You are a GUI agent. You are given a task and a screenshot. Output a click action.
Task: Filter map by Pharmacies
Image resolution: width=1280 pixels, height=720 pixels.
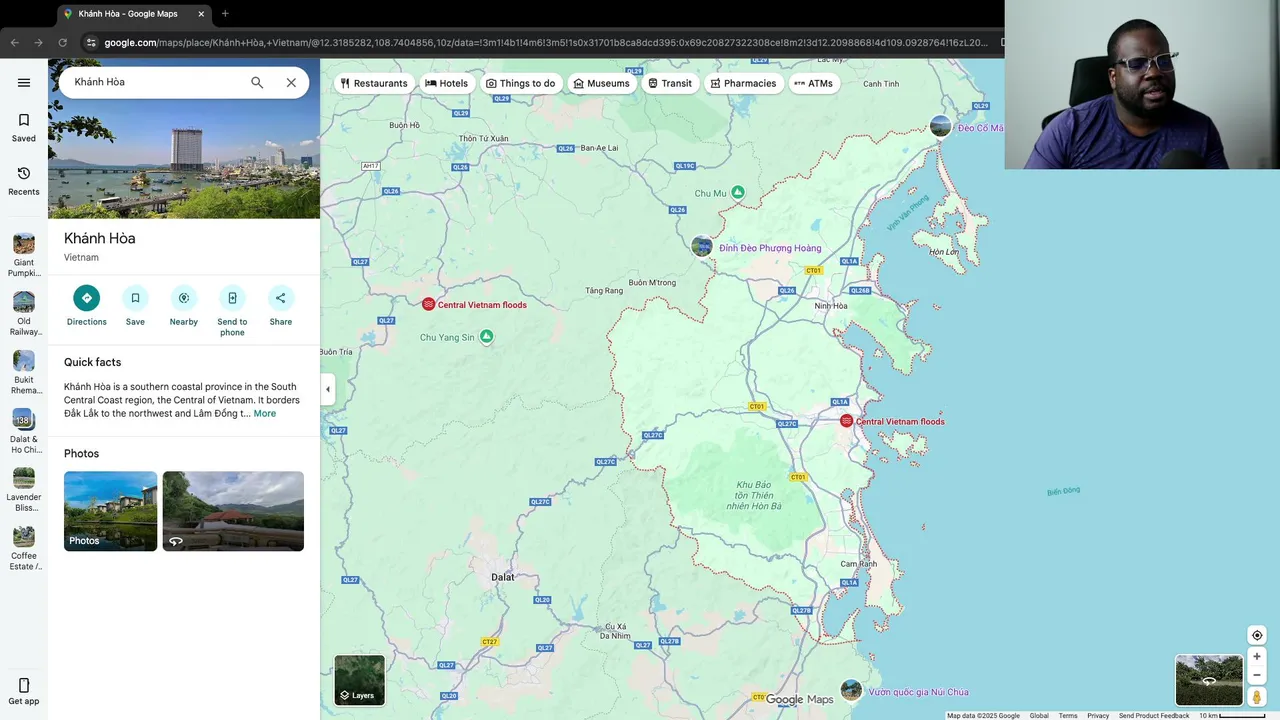click(x=743, y=83)
